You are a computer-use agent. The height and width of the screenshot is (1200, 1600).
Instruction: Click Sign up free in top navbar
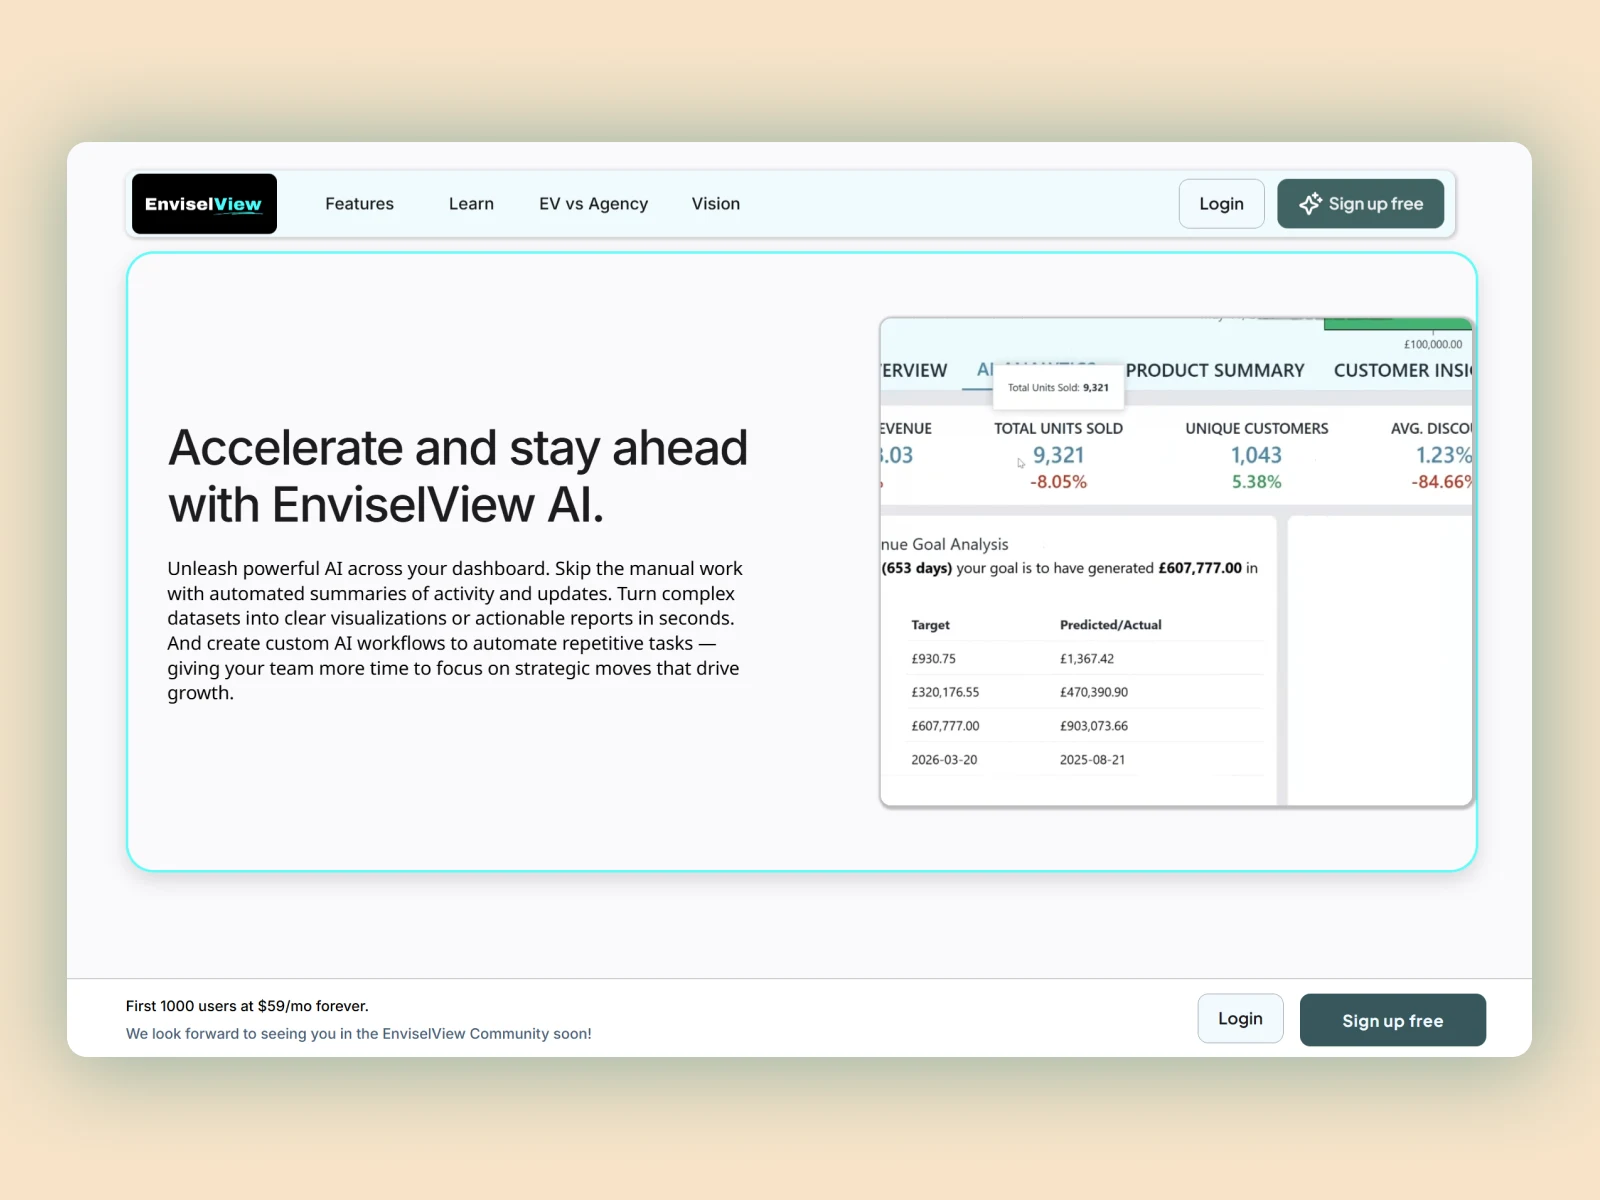(1360, 204)
